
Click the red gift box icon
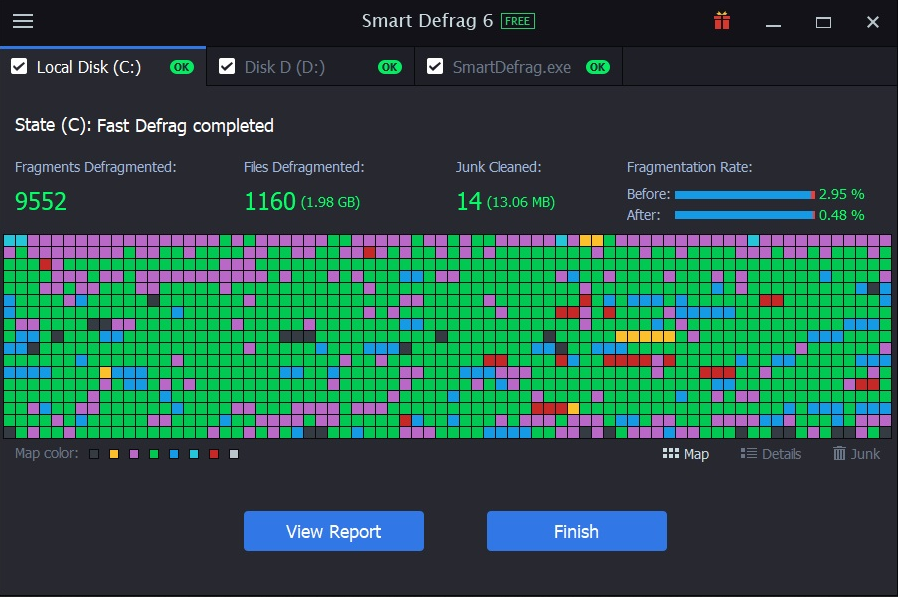pyautogui.click(x=722, y=21)
